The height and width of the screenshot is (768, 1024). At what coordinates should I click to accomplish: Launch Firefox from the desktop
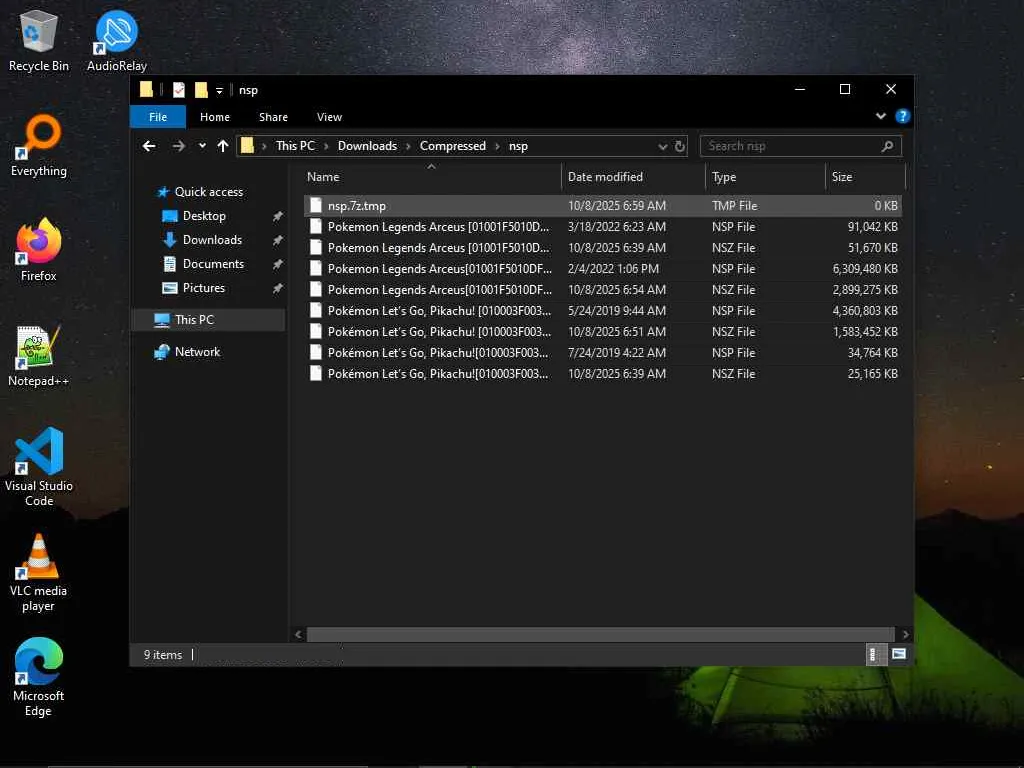click(x=39, y=250)
